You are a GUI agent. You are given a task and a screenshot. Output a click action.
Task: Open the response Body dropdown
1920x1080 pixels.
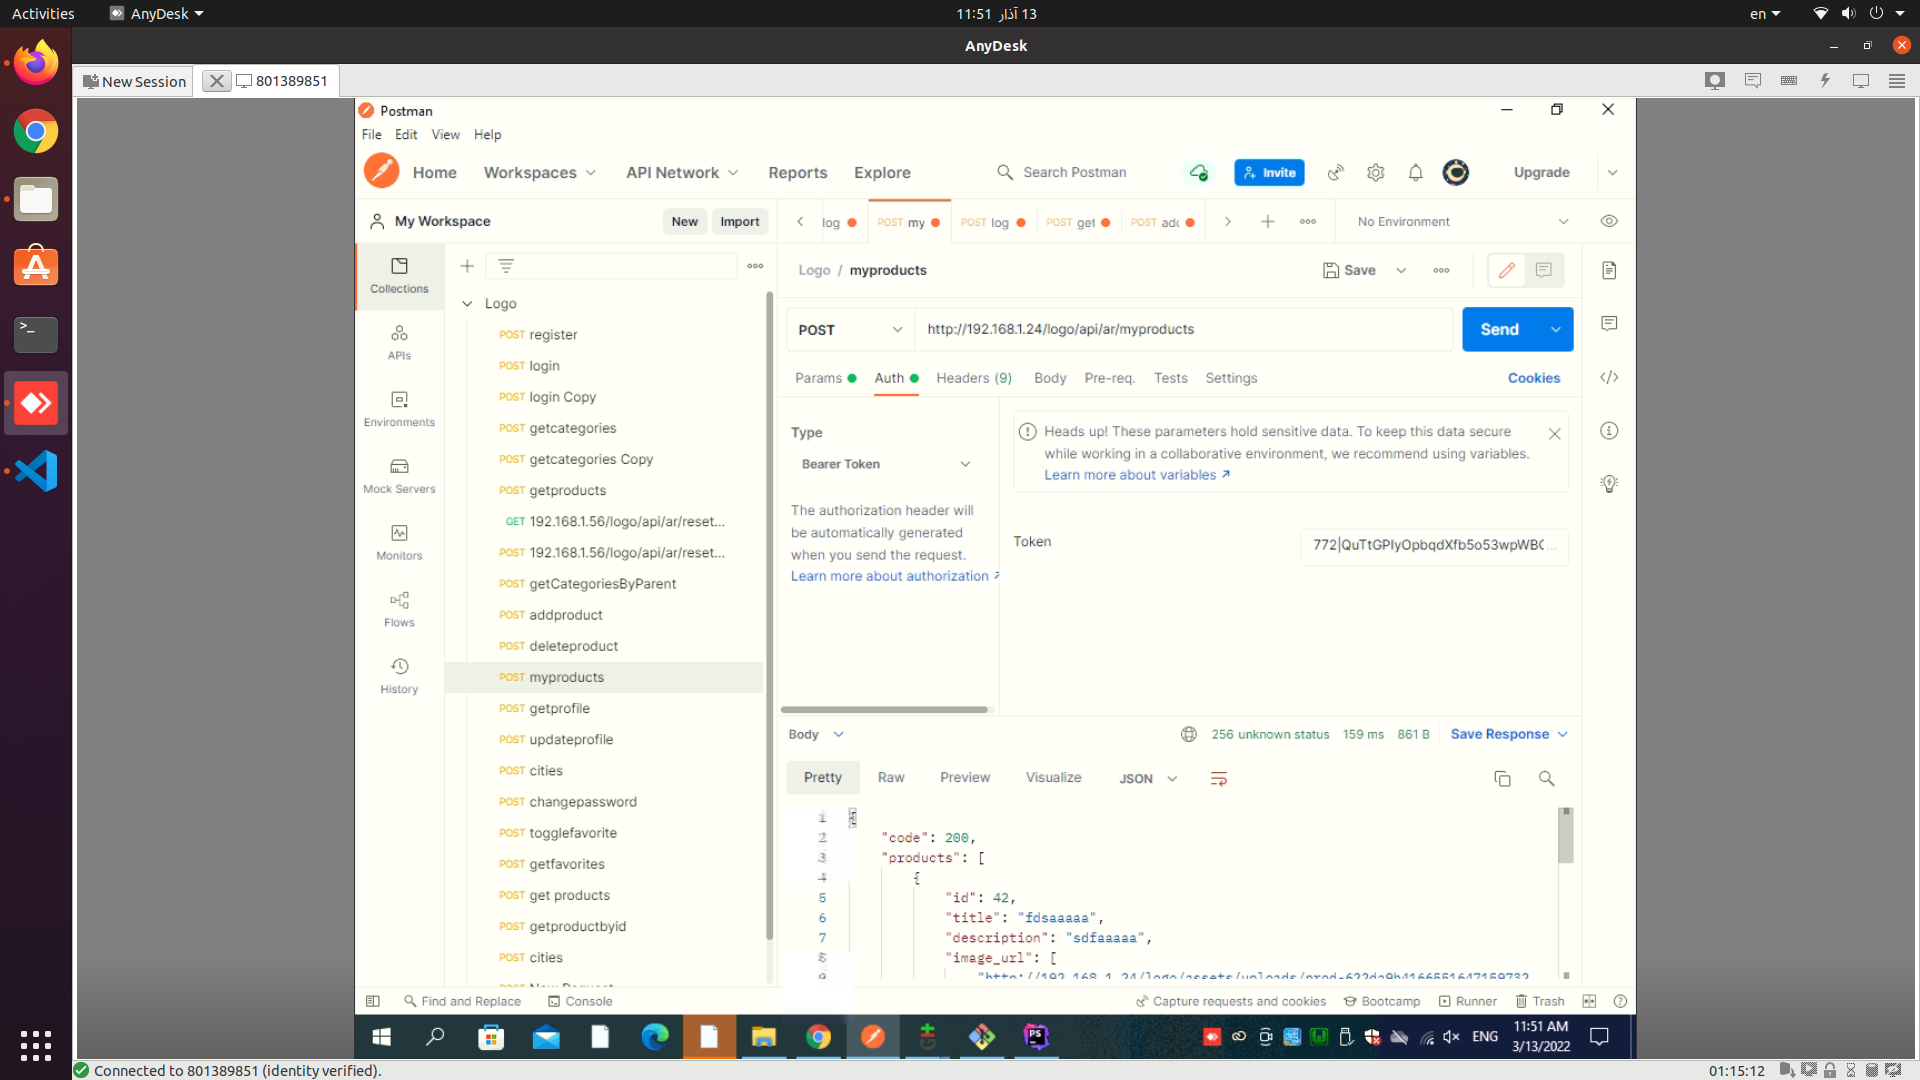point(816,734)
